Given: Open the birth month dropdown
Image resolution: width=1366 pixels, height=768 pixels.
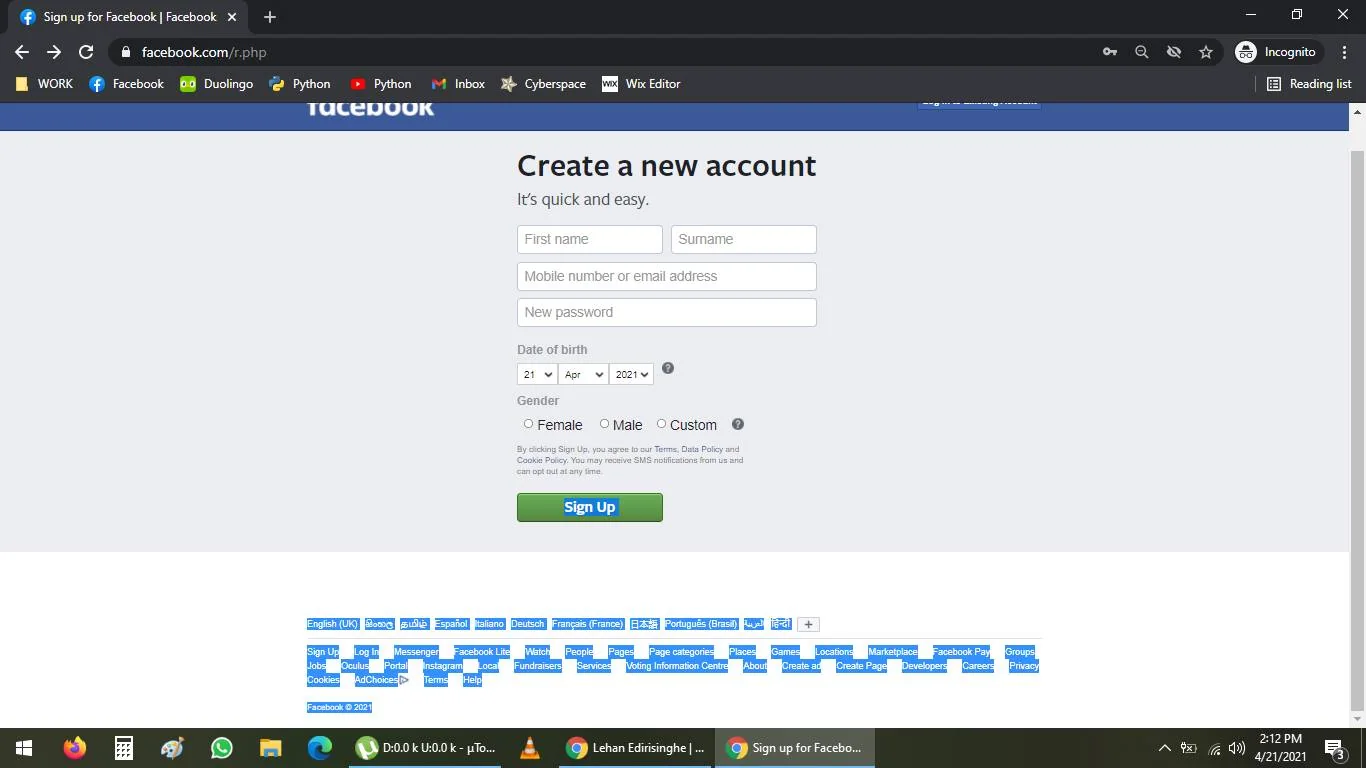Looking at the screenshot, I should 583,374.
